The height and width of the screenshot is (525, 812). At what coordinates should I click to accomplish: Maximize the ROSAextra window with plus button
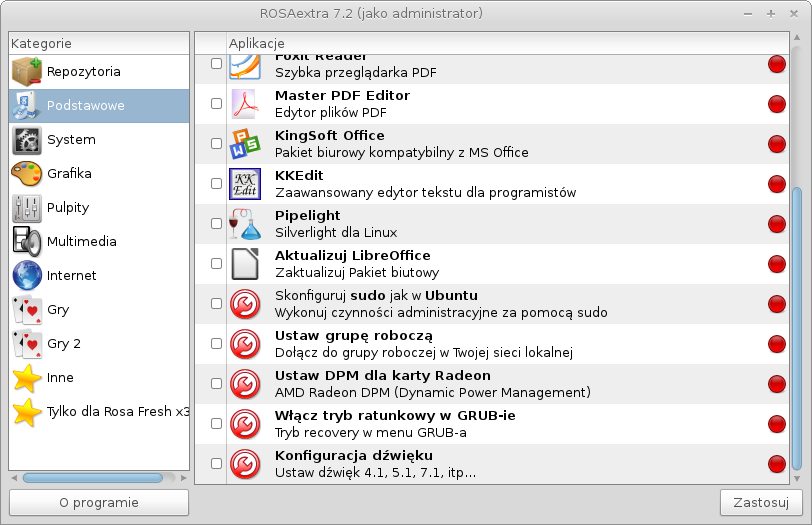tap(771, 14)
